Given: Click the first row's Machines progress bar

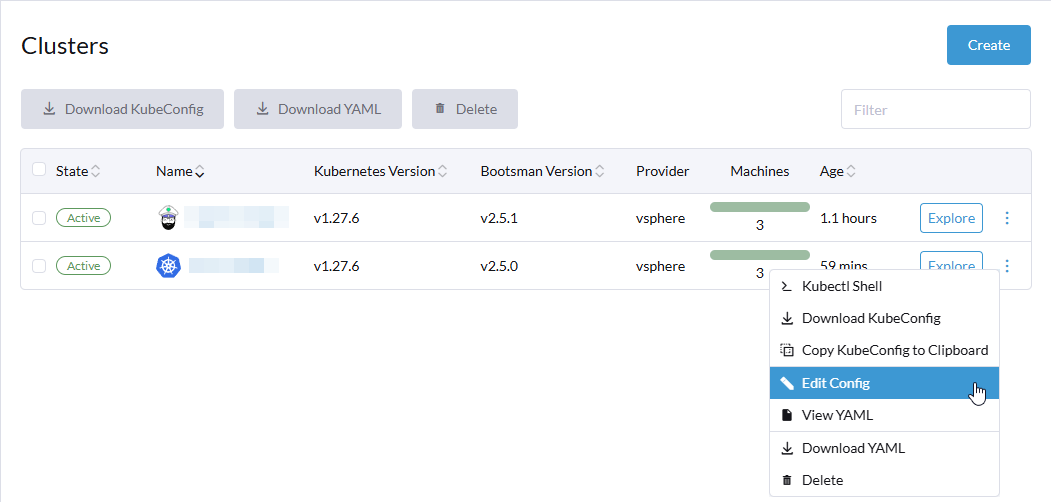Looking at the screenshot, I should [x=759, y=207].
